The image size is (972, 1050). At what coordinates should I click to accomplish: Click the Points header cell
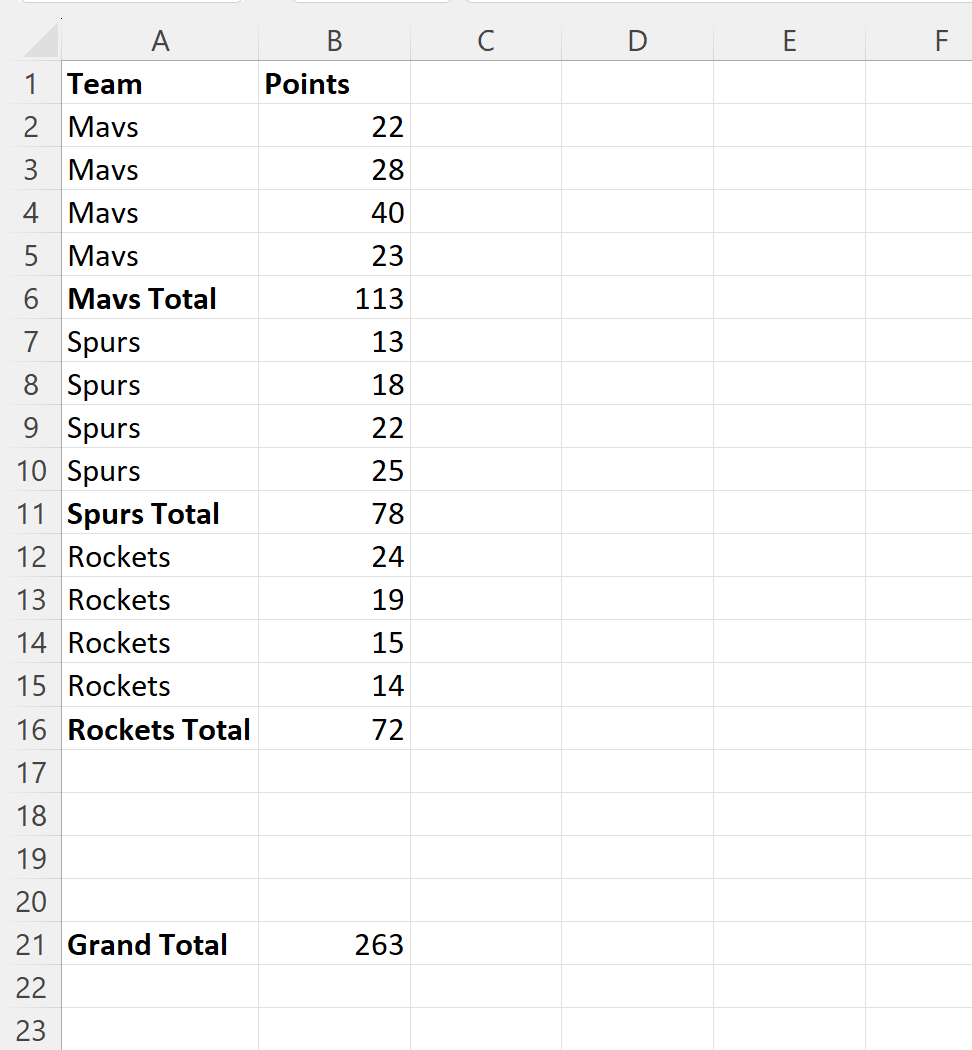(x=334, y=83)
